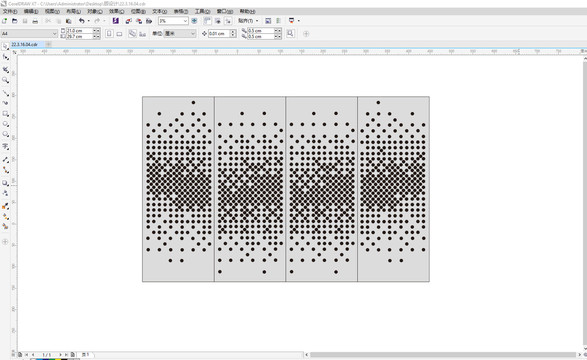
Task: Switch page to landscape orientation
Action: [x=119, y=34]
